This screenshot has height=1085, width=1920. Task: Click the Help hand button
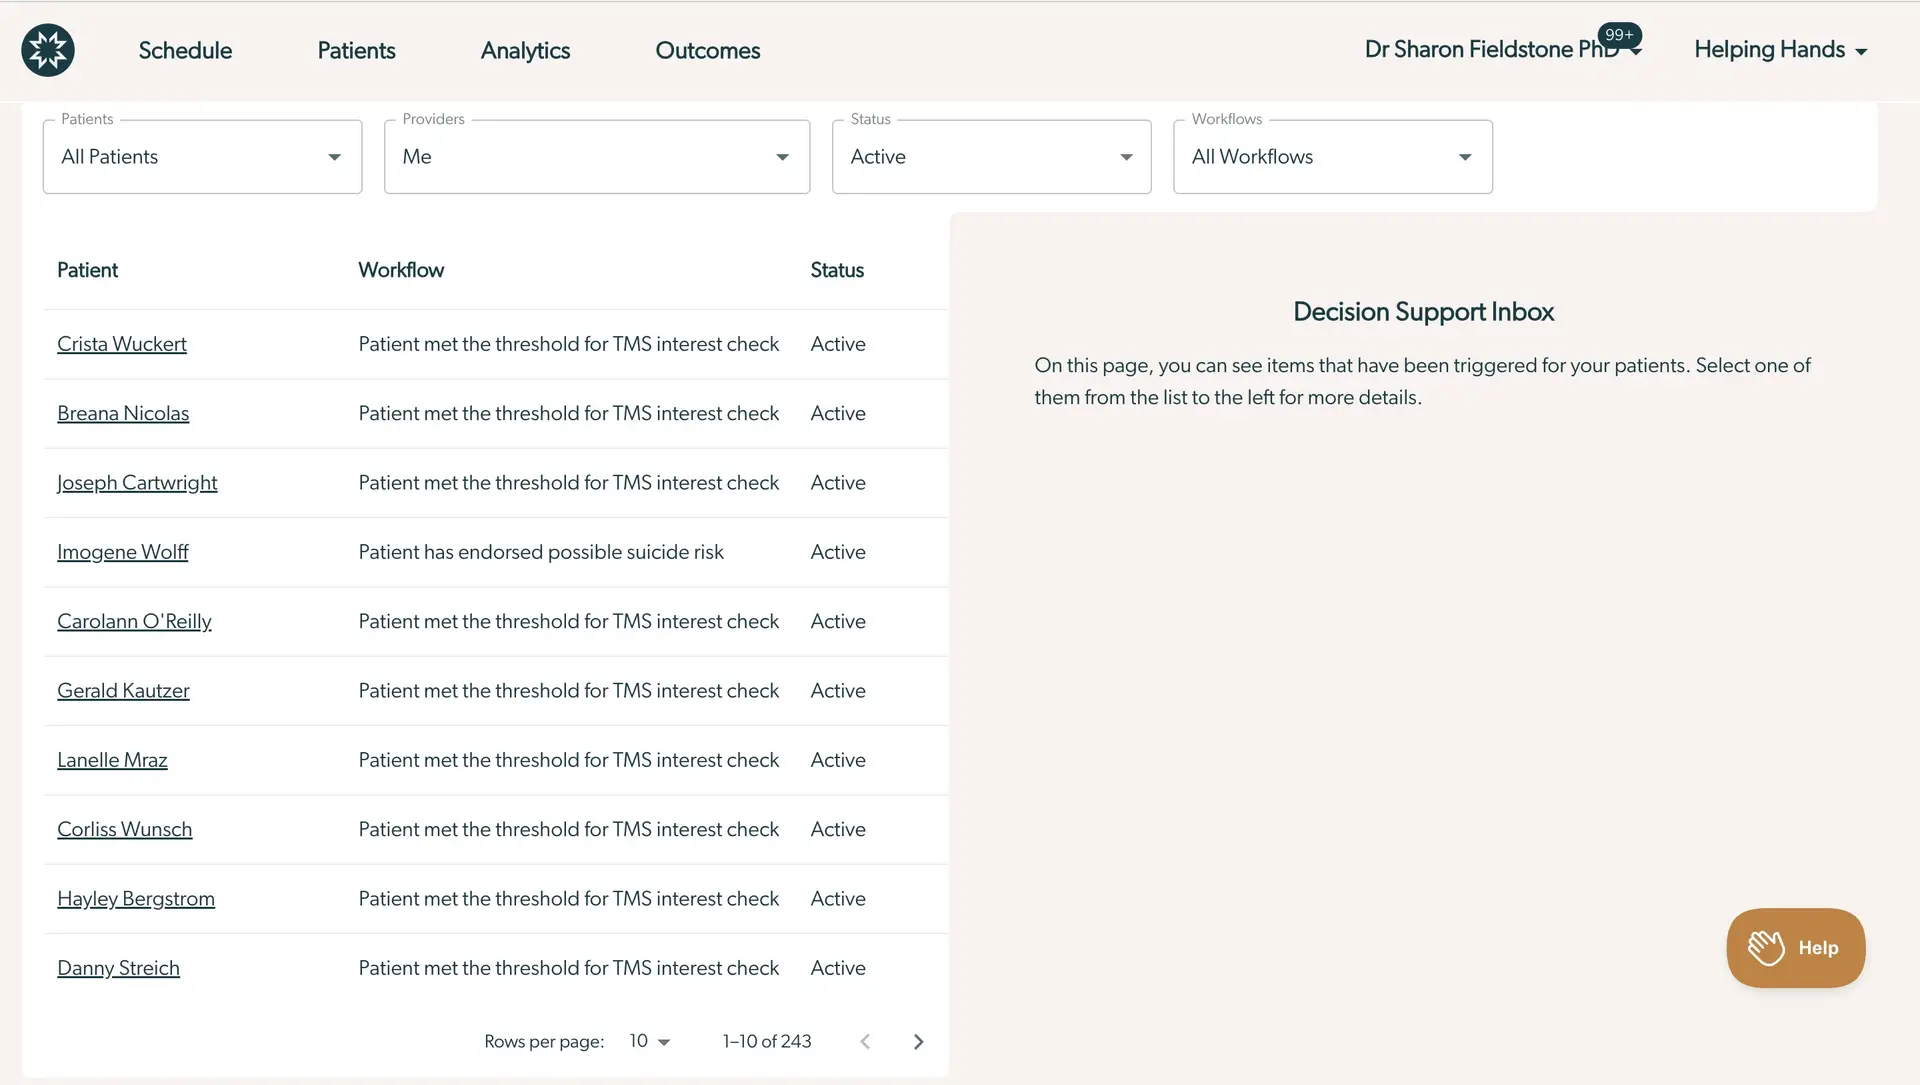1795,947
